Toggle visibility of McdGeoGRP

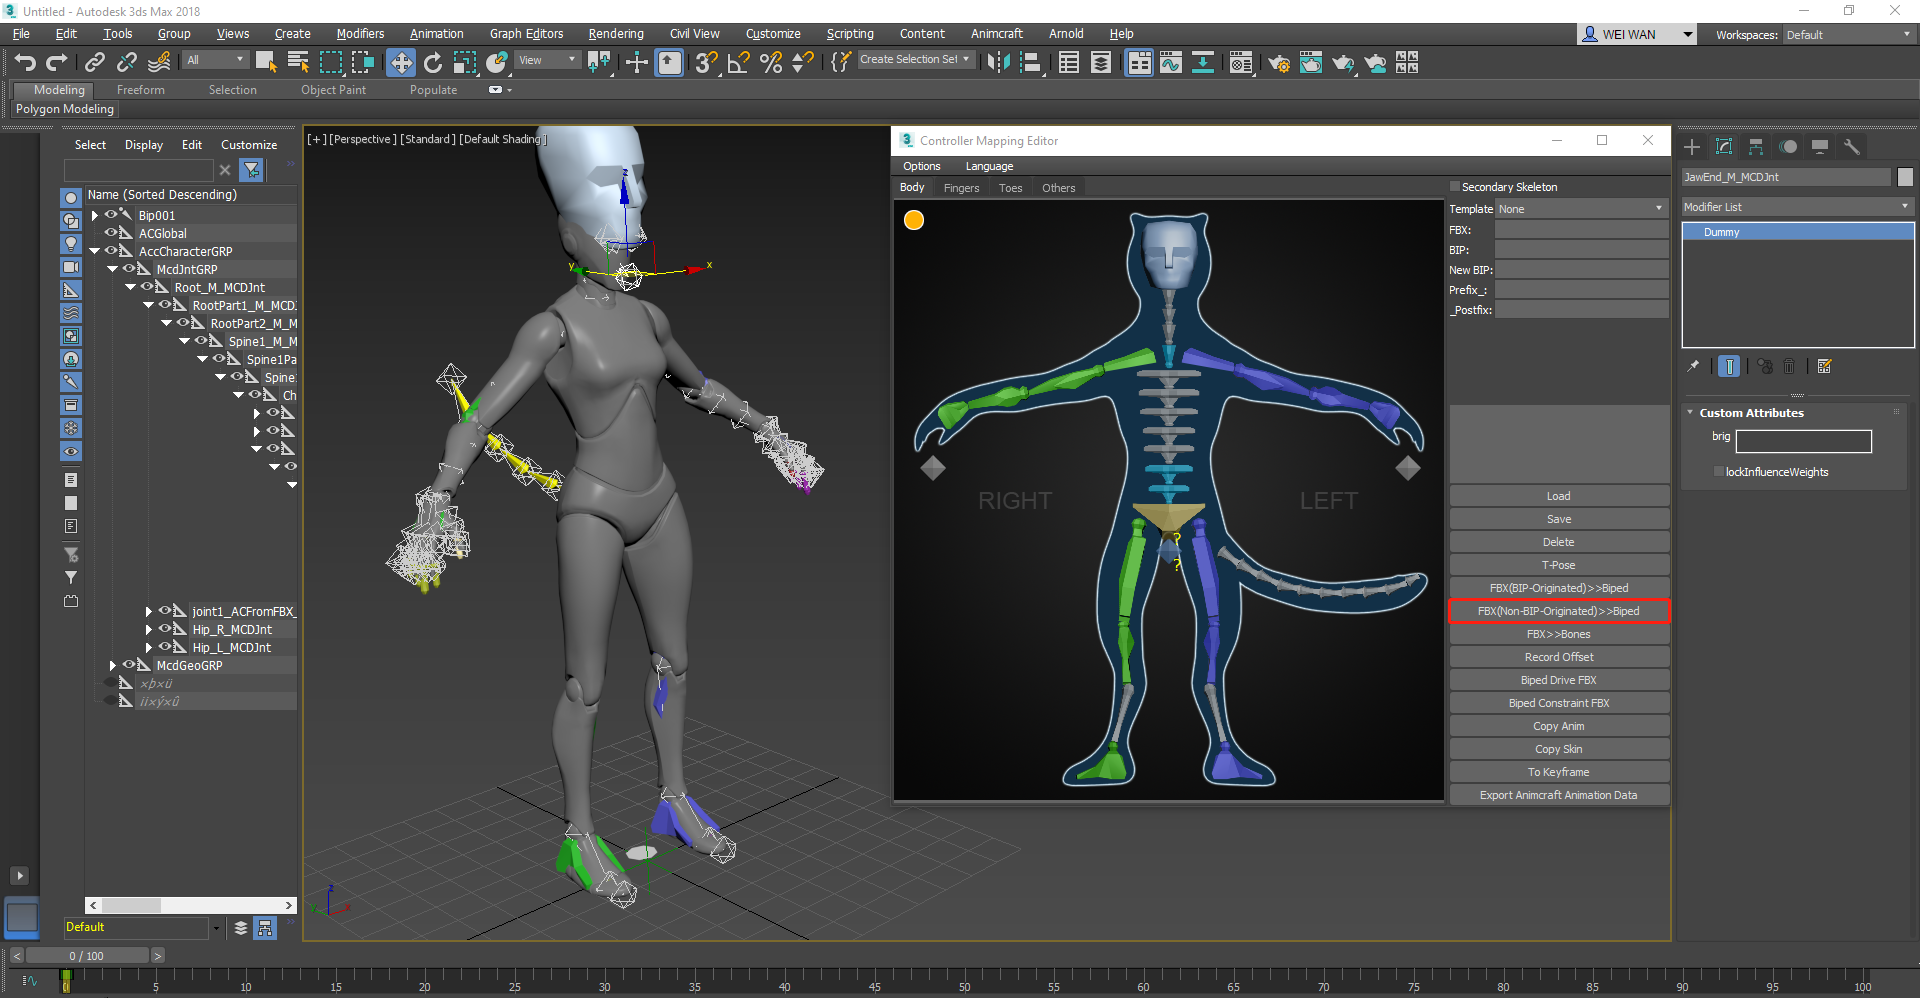click(x=128, y=664)
